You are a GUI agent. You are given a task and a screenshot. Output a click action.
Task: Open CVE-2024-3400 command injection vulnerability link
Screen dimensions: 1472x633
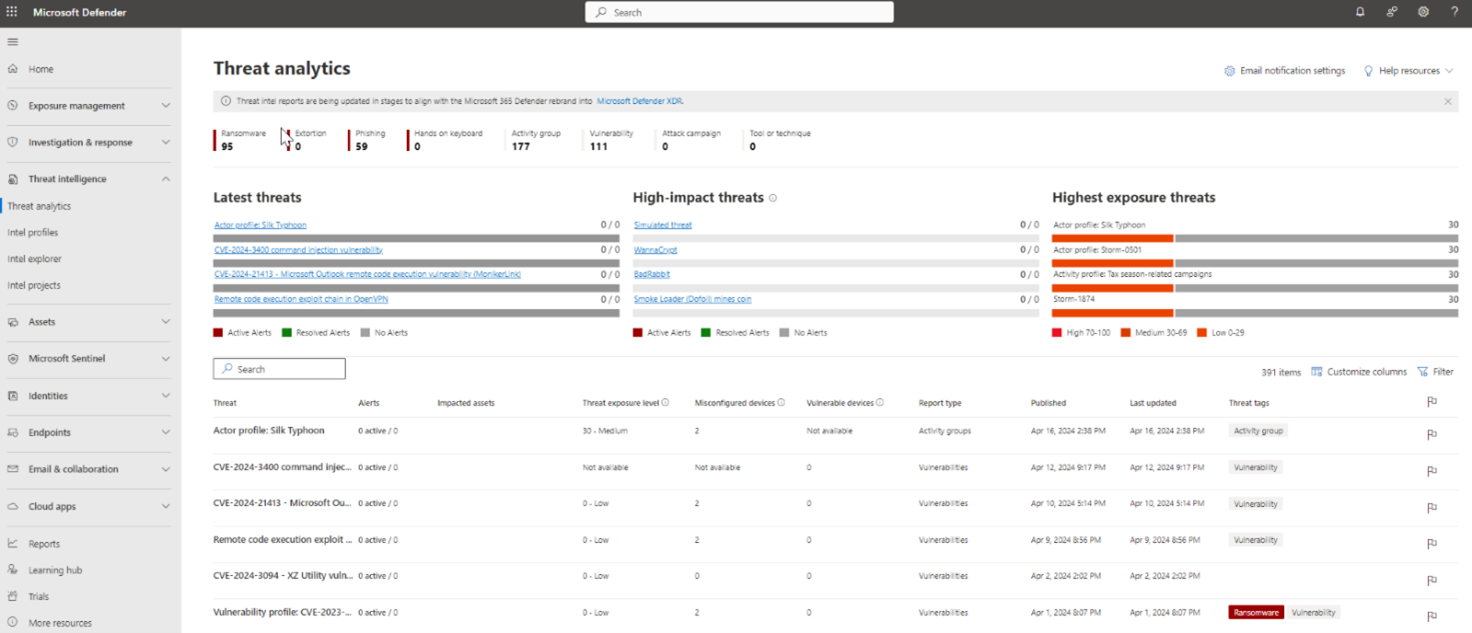coord(298,250)
